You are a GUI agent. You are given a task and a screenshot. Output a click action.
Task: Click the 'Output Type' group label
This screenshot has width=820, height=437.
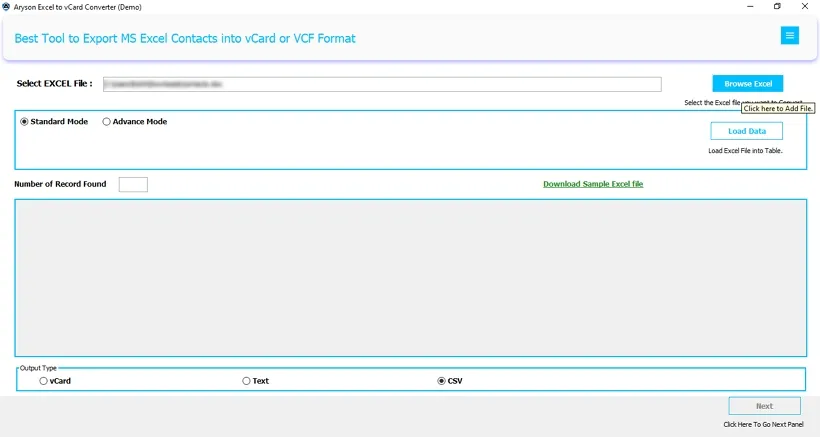[x=38, y=368]
